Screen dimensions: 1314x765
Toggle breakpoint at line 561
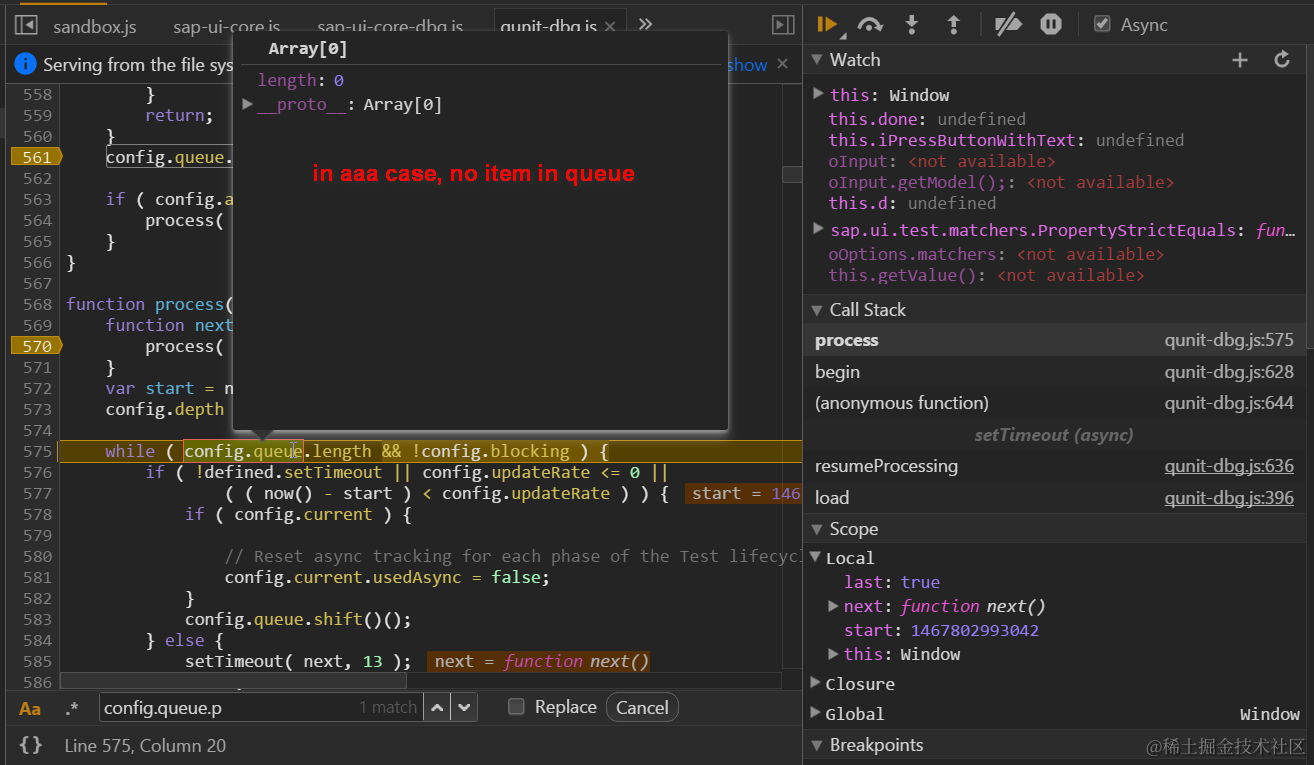coord(36,157)
